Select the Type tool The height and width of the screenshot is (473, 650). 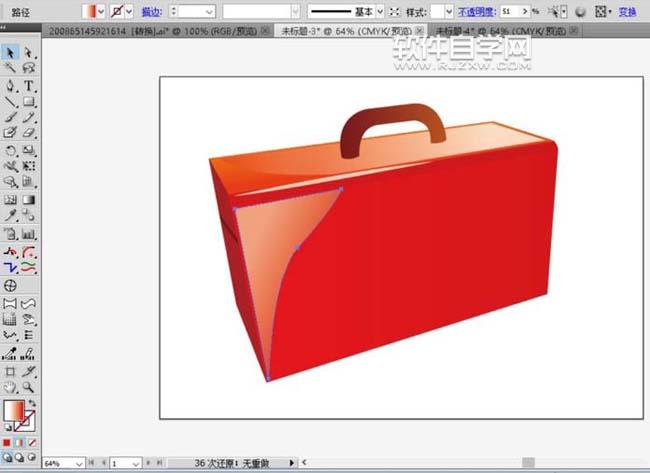(29, 86)
